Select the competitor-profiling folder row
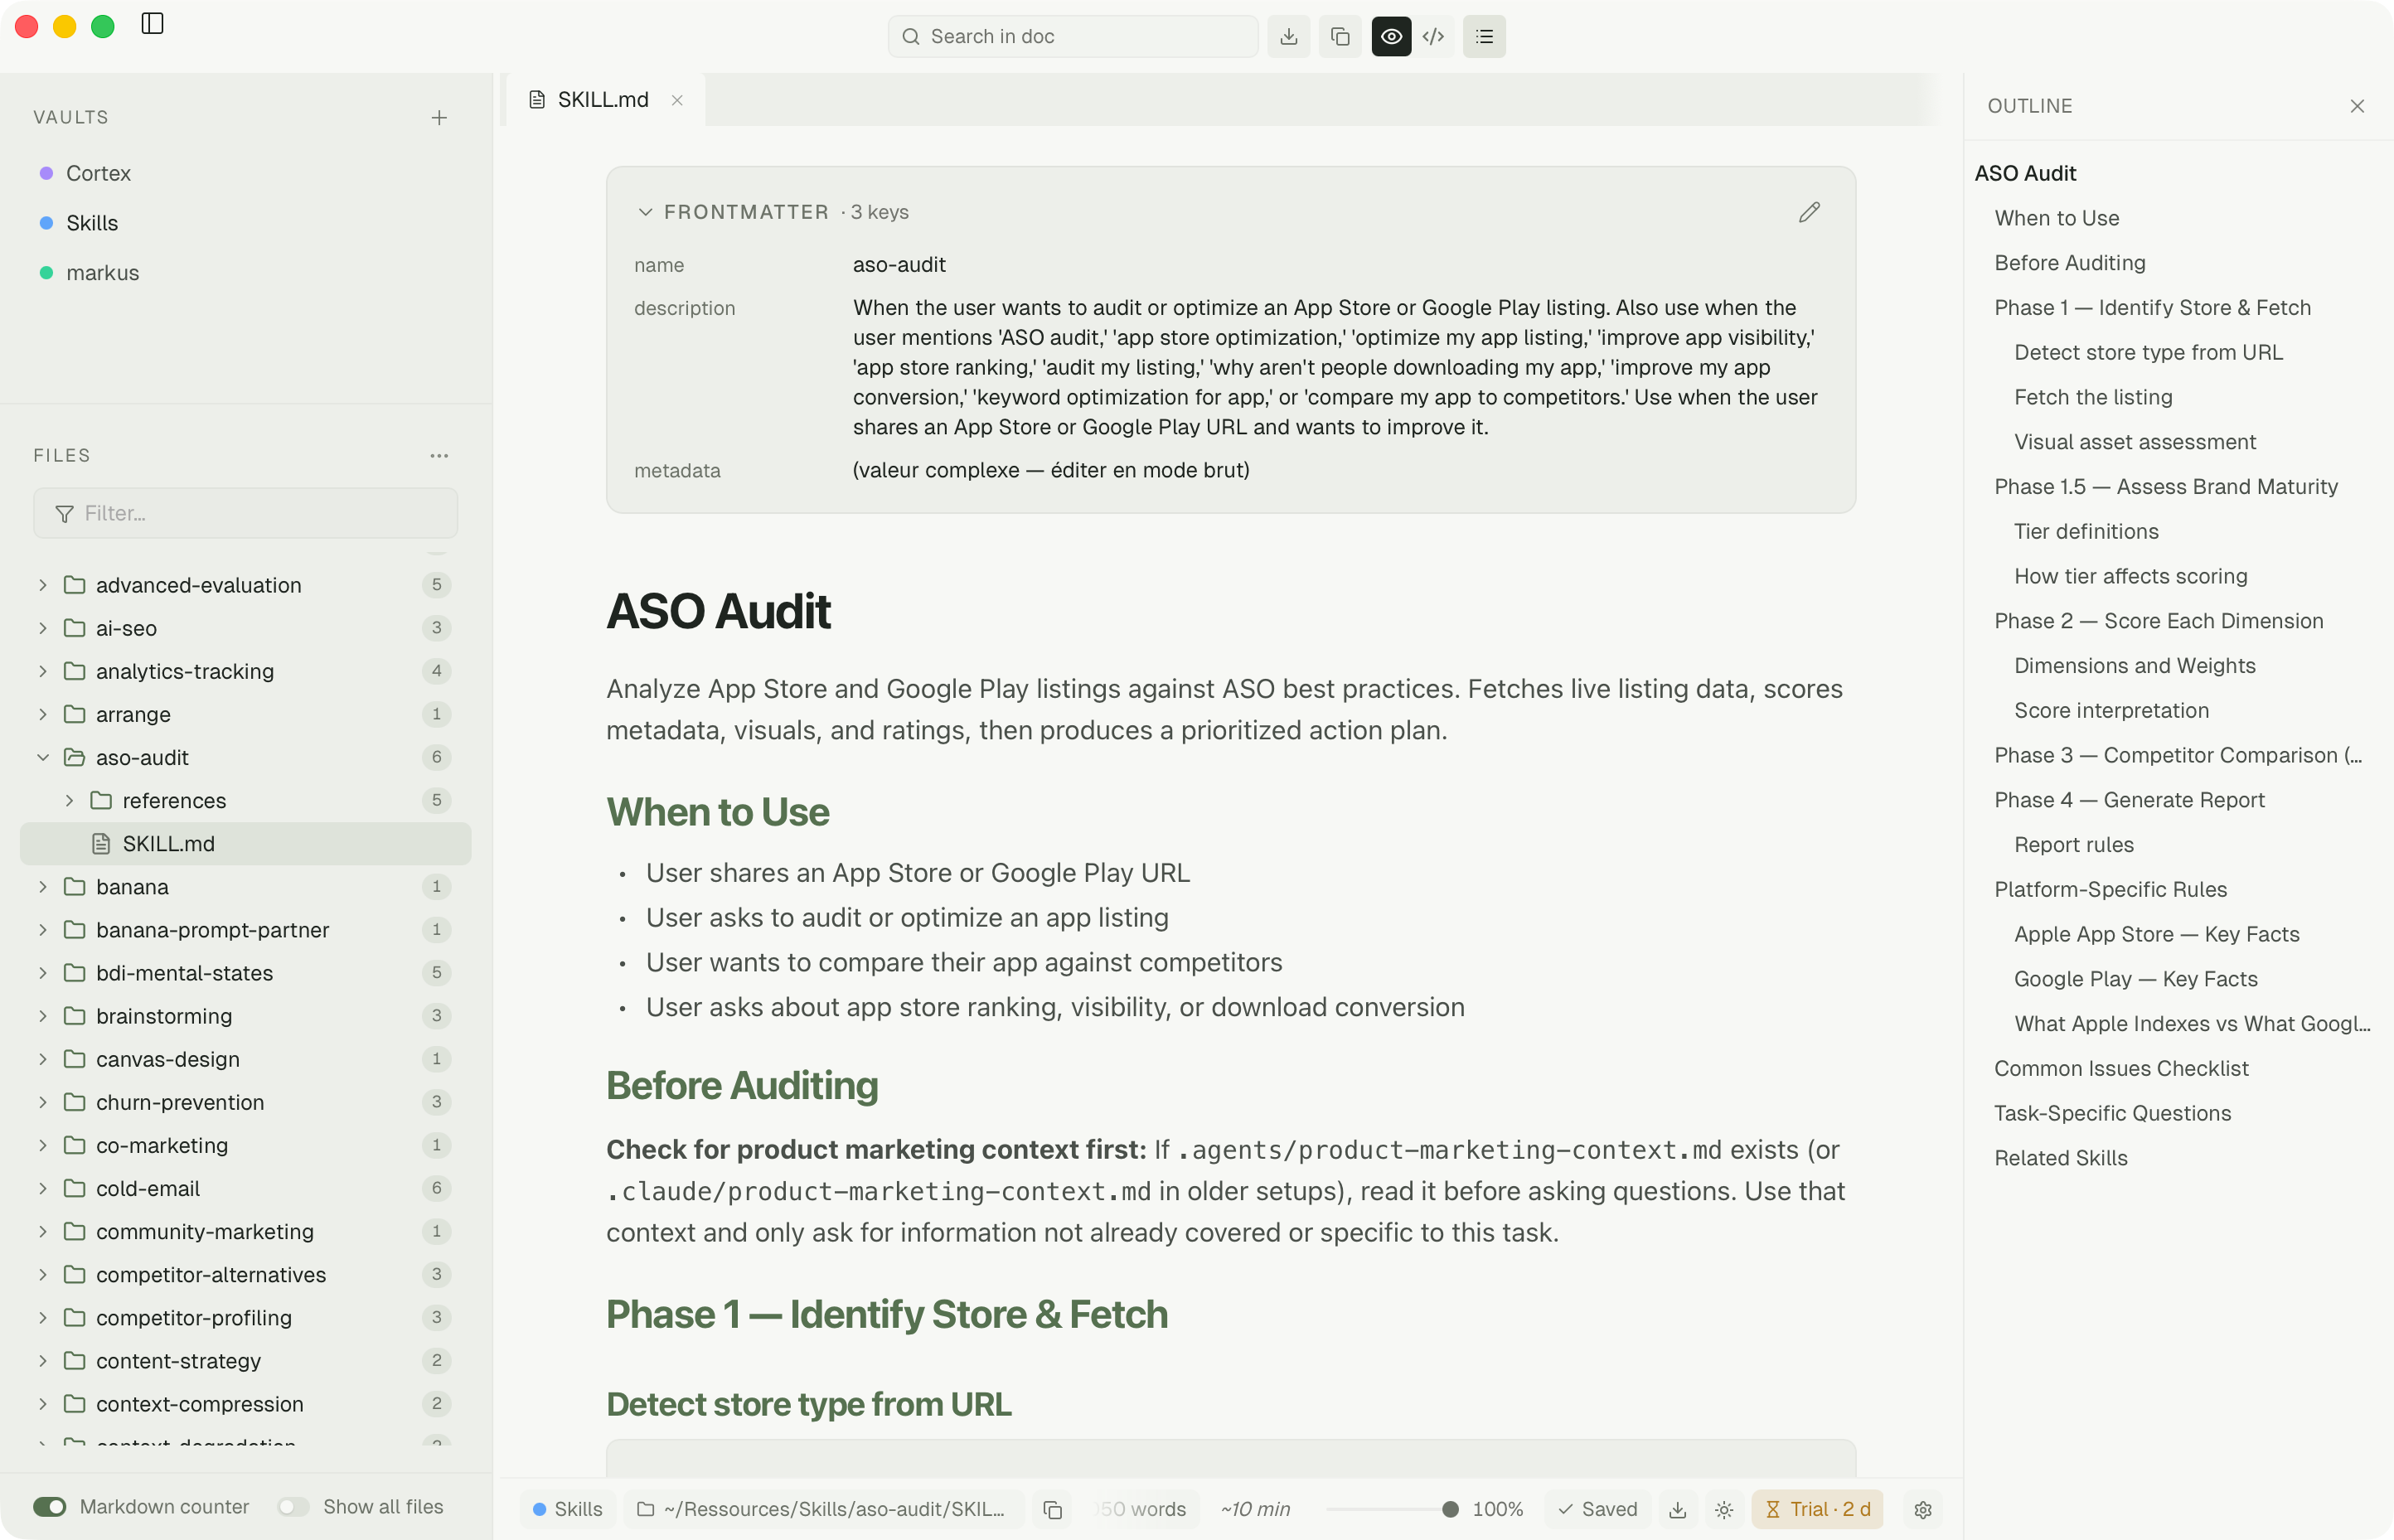The width and height of the screenshot is (2394, 1540). [245, 1318]
